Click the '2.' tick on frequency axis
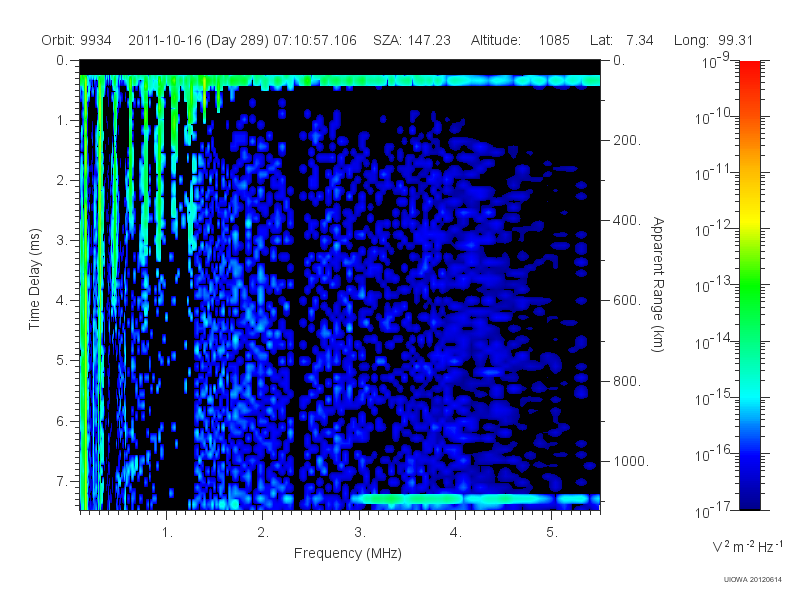Image resolution: width=800 pixels, height=600 pixels. 263,533
